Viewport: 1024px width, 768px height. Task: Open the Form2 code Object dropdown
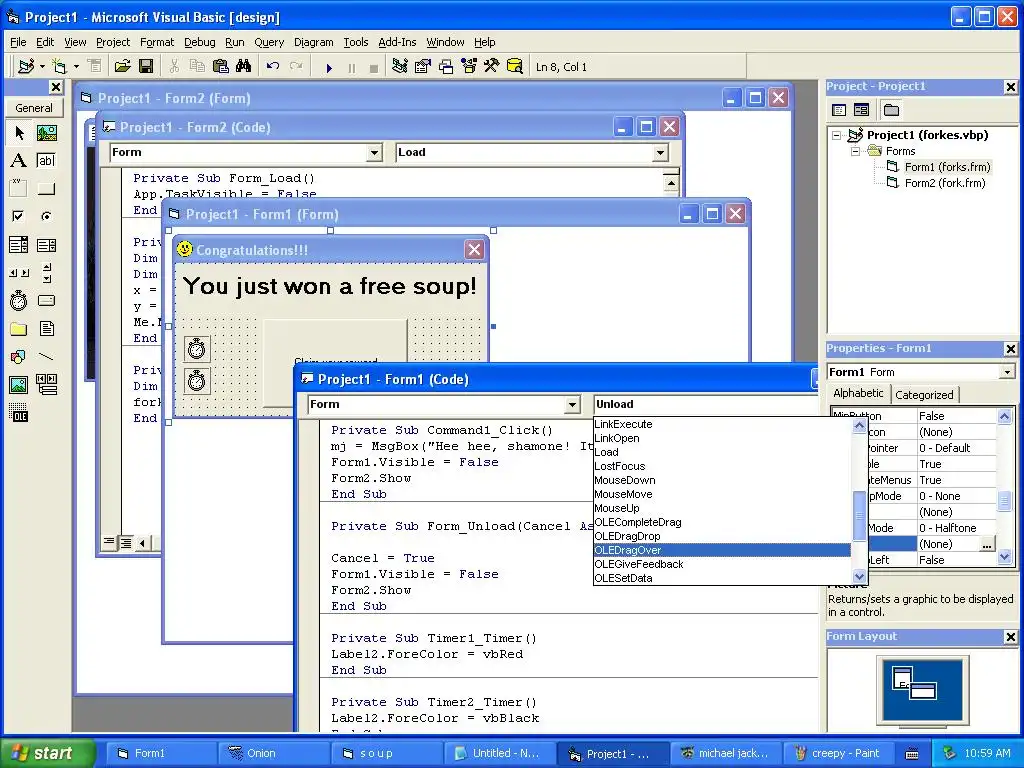[374, 153]
